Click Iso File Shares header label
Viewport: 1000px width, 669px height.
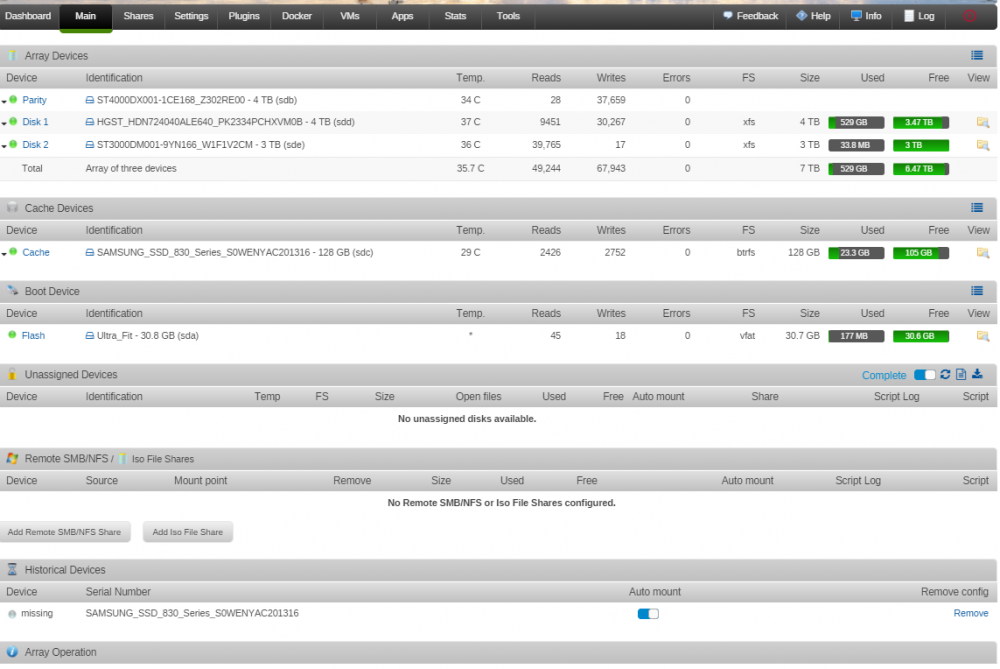tap(163, 459)
